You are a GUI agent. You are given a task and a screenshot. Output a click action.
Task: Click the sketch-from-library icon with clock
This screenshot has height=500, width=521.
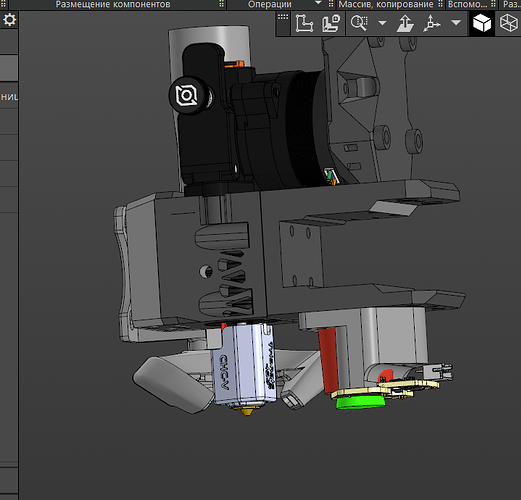331,23
